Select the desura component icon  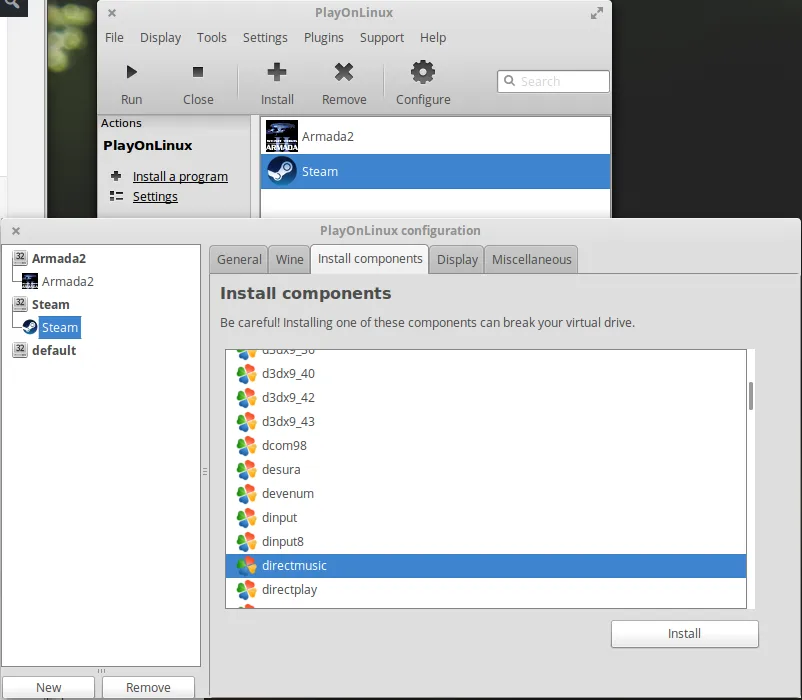pos(246,469)
